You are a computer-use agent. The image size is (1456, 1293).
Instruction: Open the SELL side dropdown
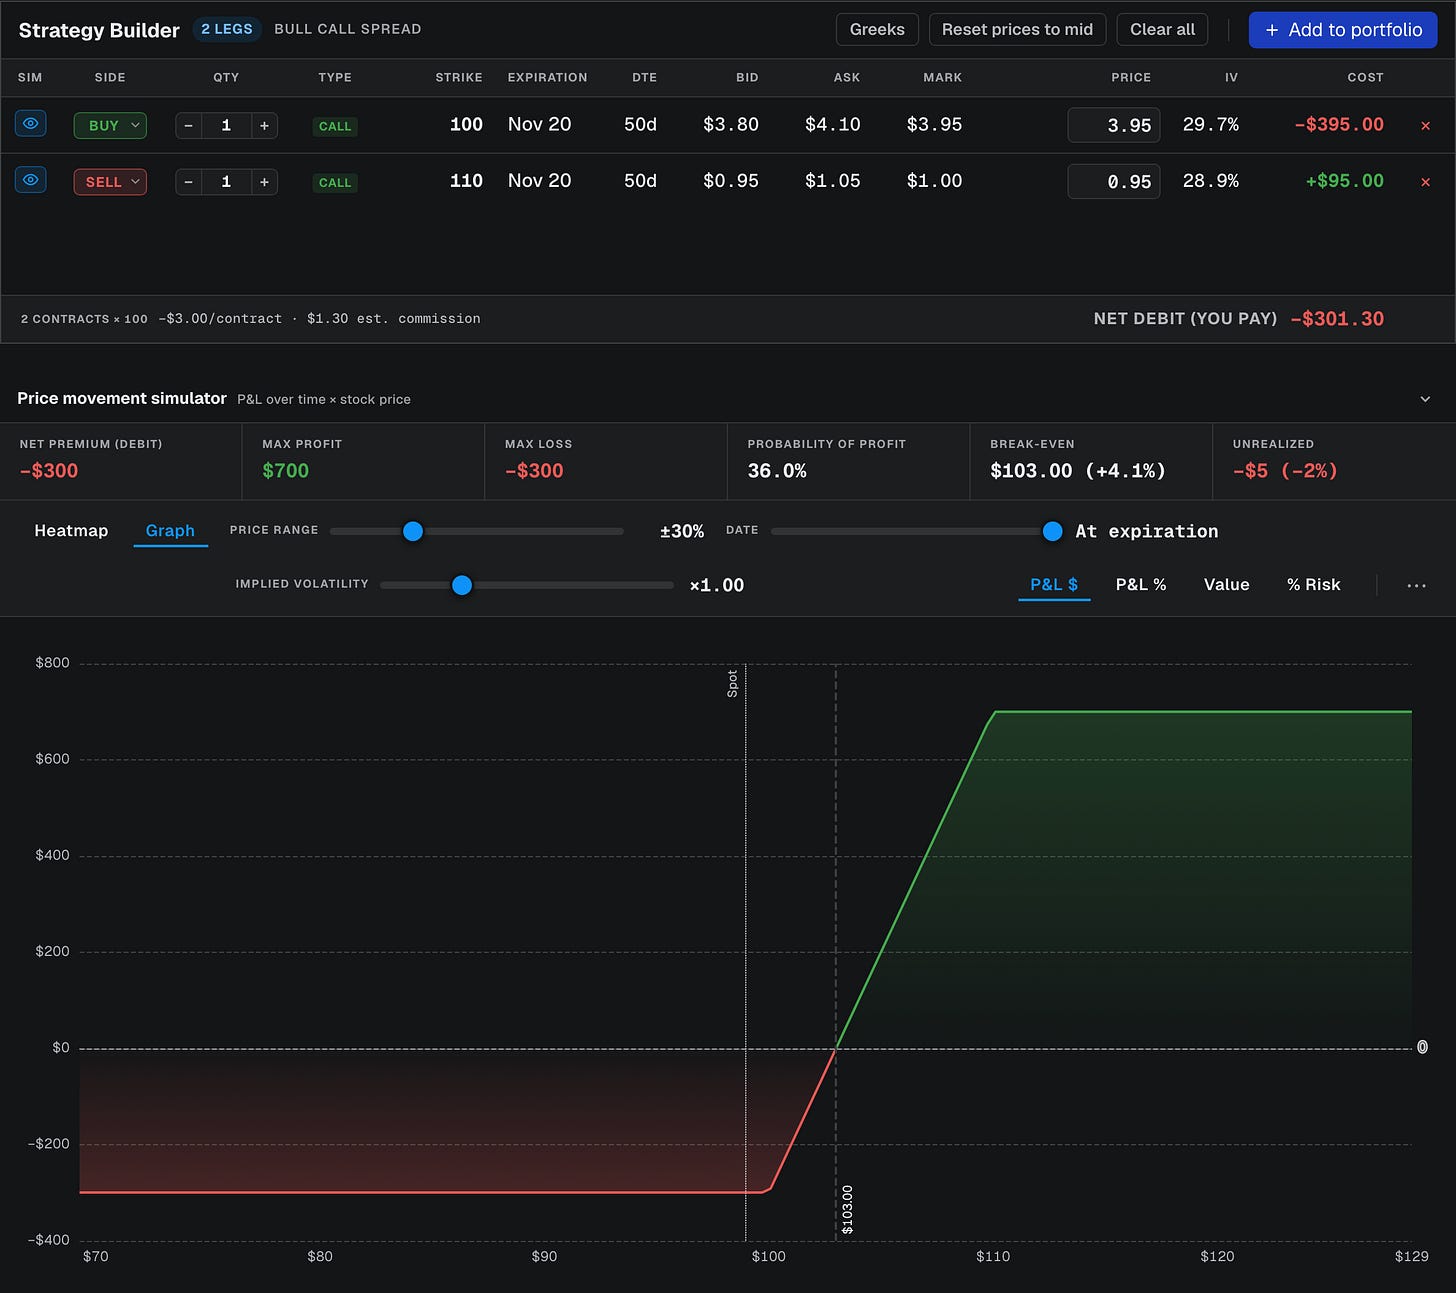point(110,181)
